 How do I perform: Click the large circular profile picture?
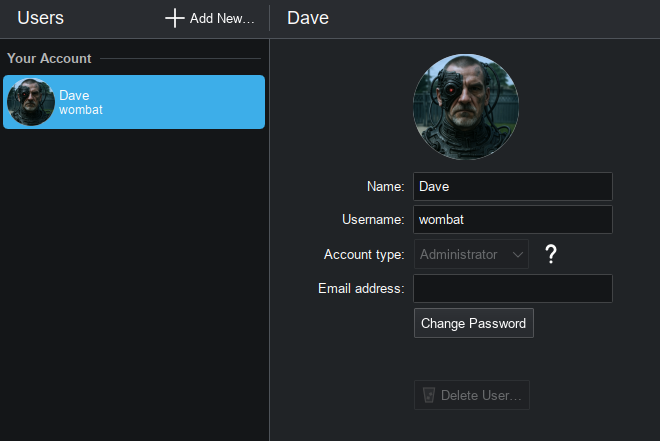tap(466, 107)
